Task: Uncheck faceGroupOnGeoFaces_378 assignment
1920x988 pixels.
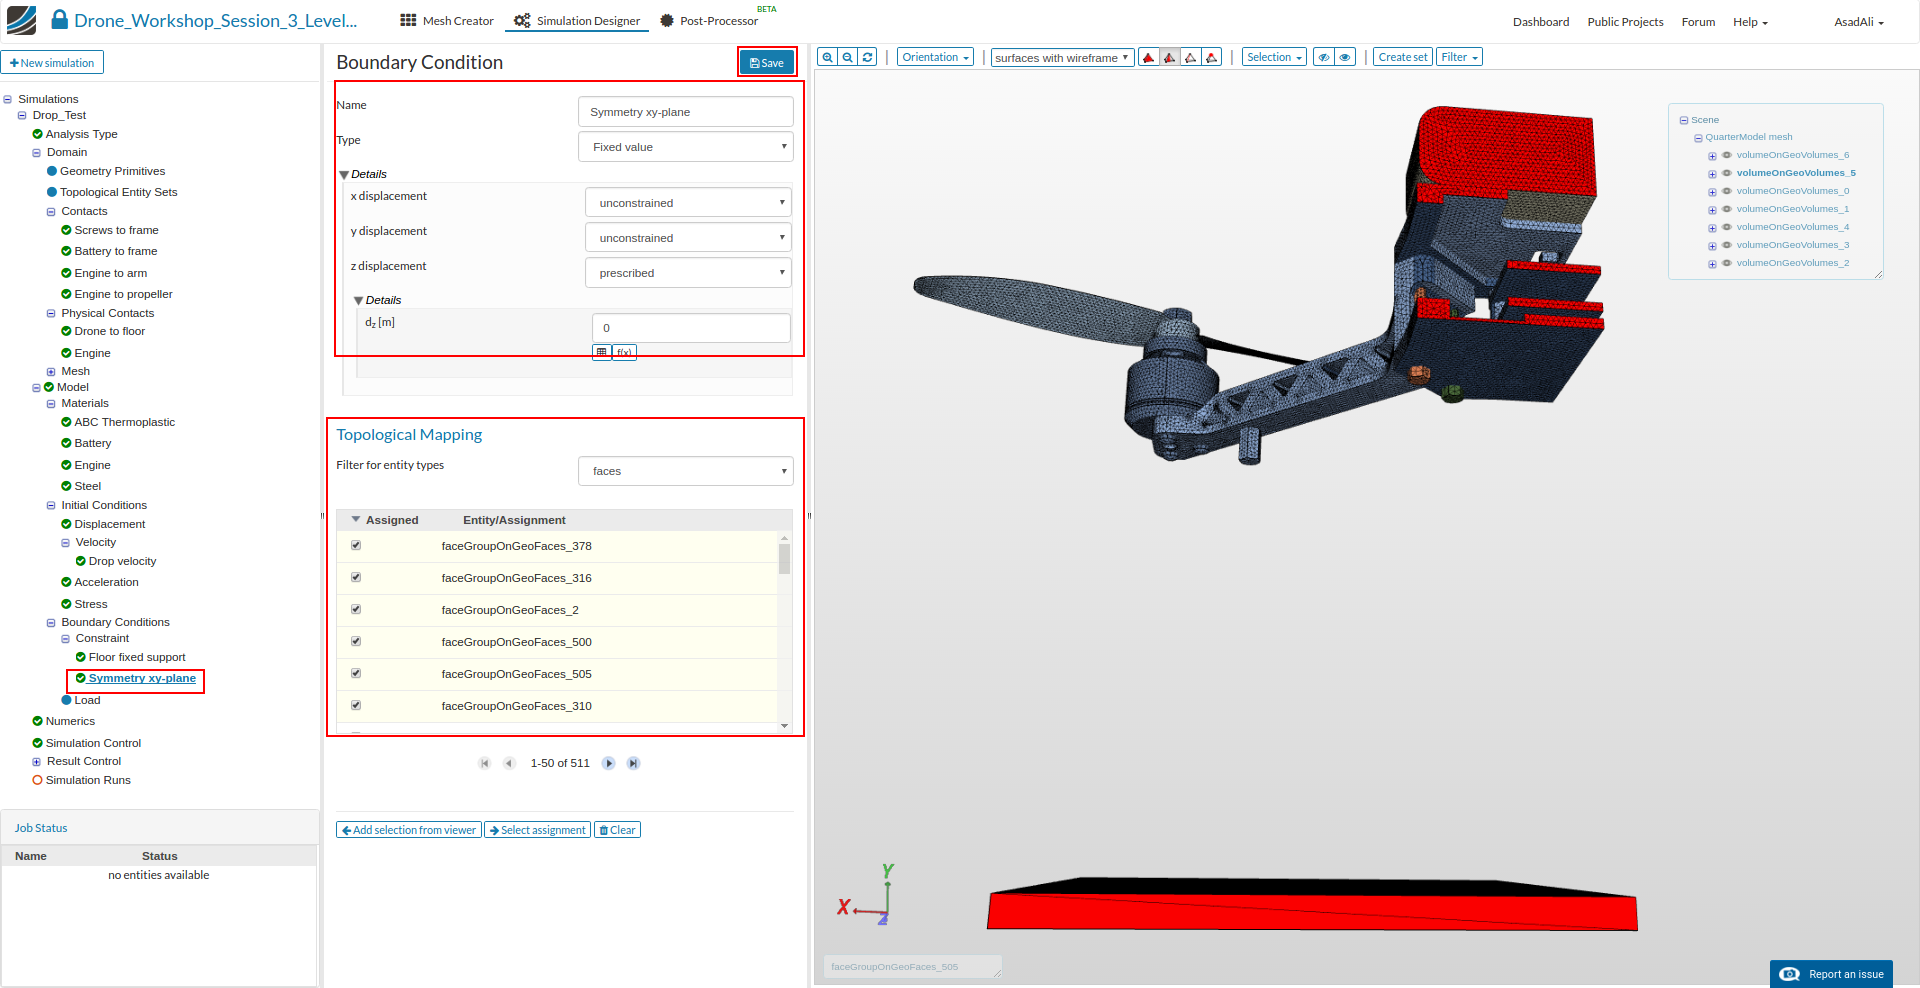Action: click(x=356, y=546)
